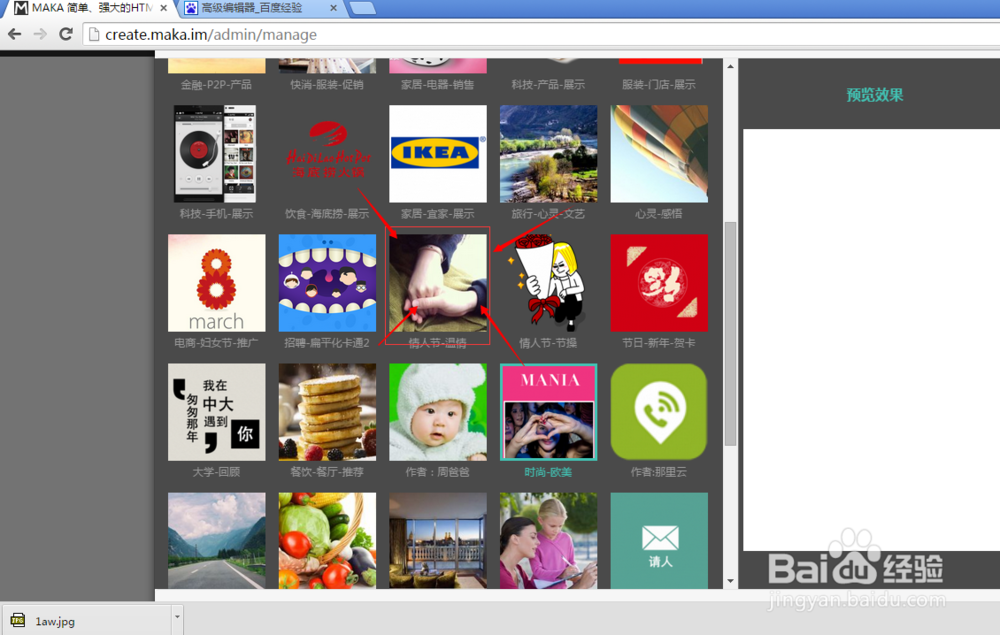Click the green phone location icon template

(x=659, y=412)
